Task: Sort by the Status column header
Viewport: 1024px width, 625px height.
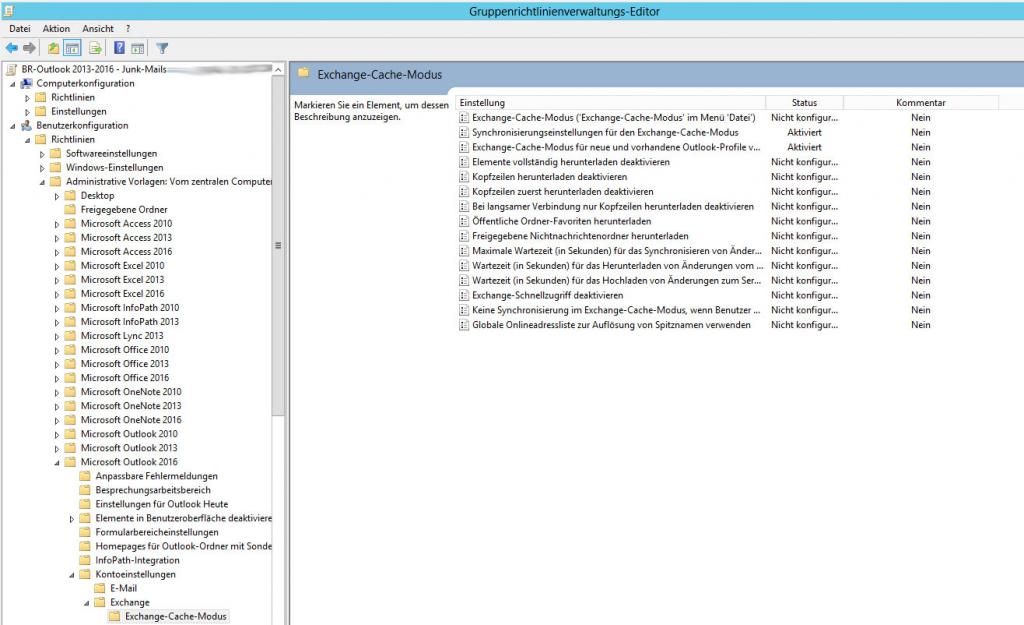Action: click(805, 103)
